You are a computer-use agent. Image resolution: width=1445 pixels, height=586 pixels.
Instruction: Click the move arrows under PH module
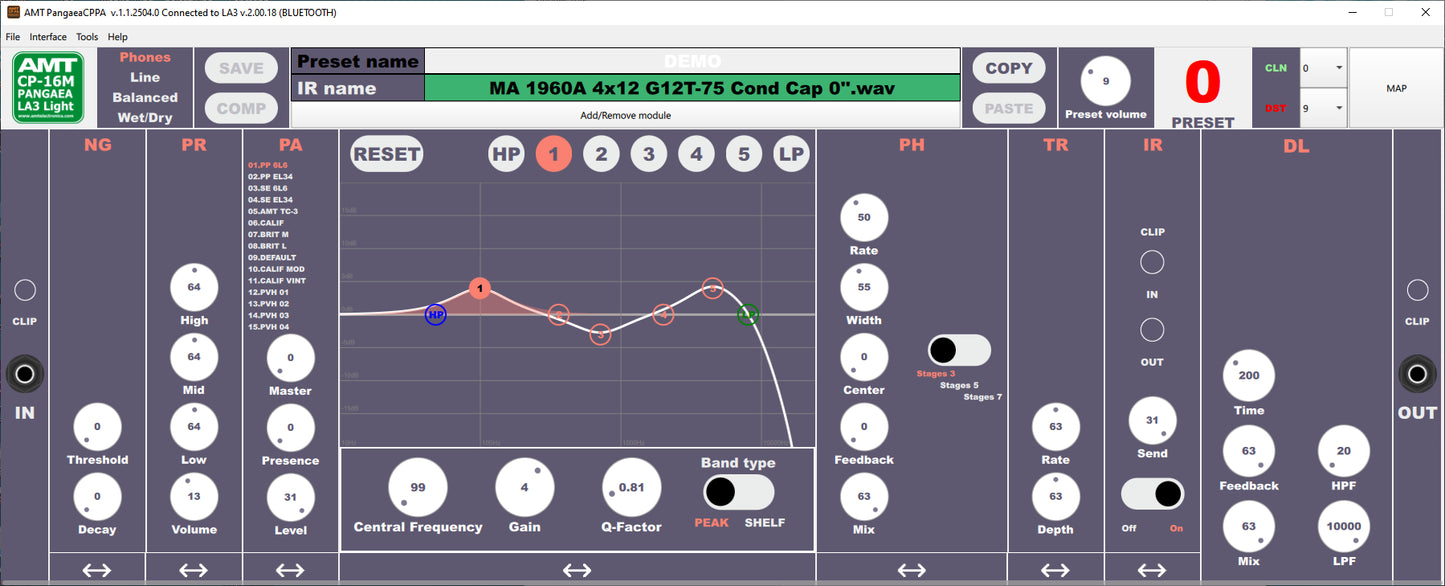click(x=911, y=570)
